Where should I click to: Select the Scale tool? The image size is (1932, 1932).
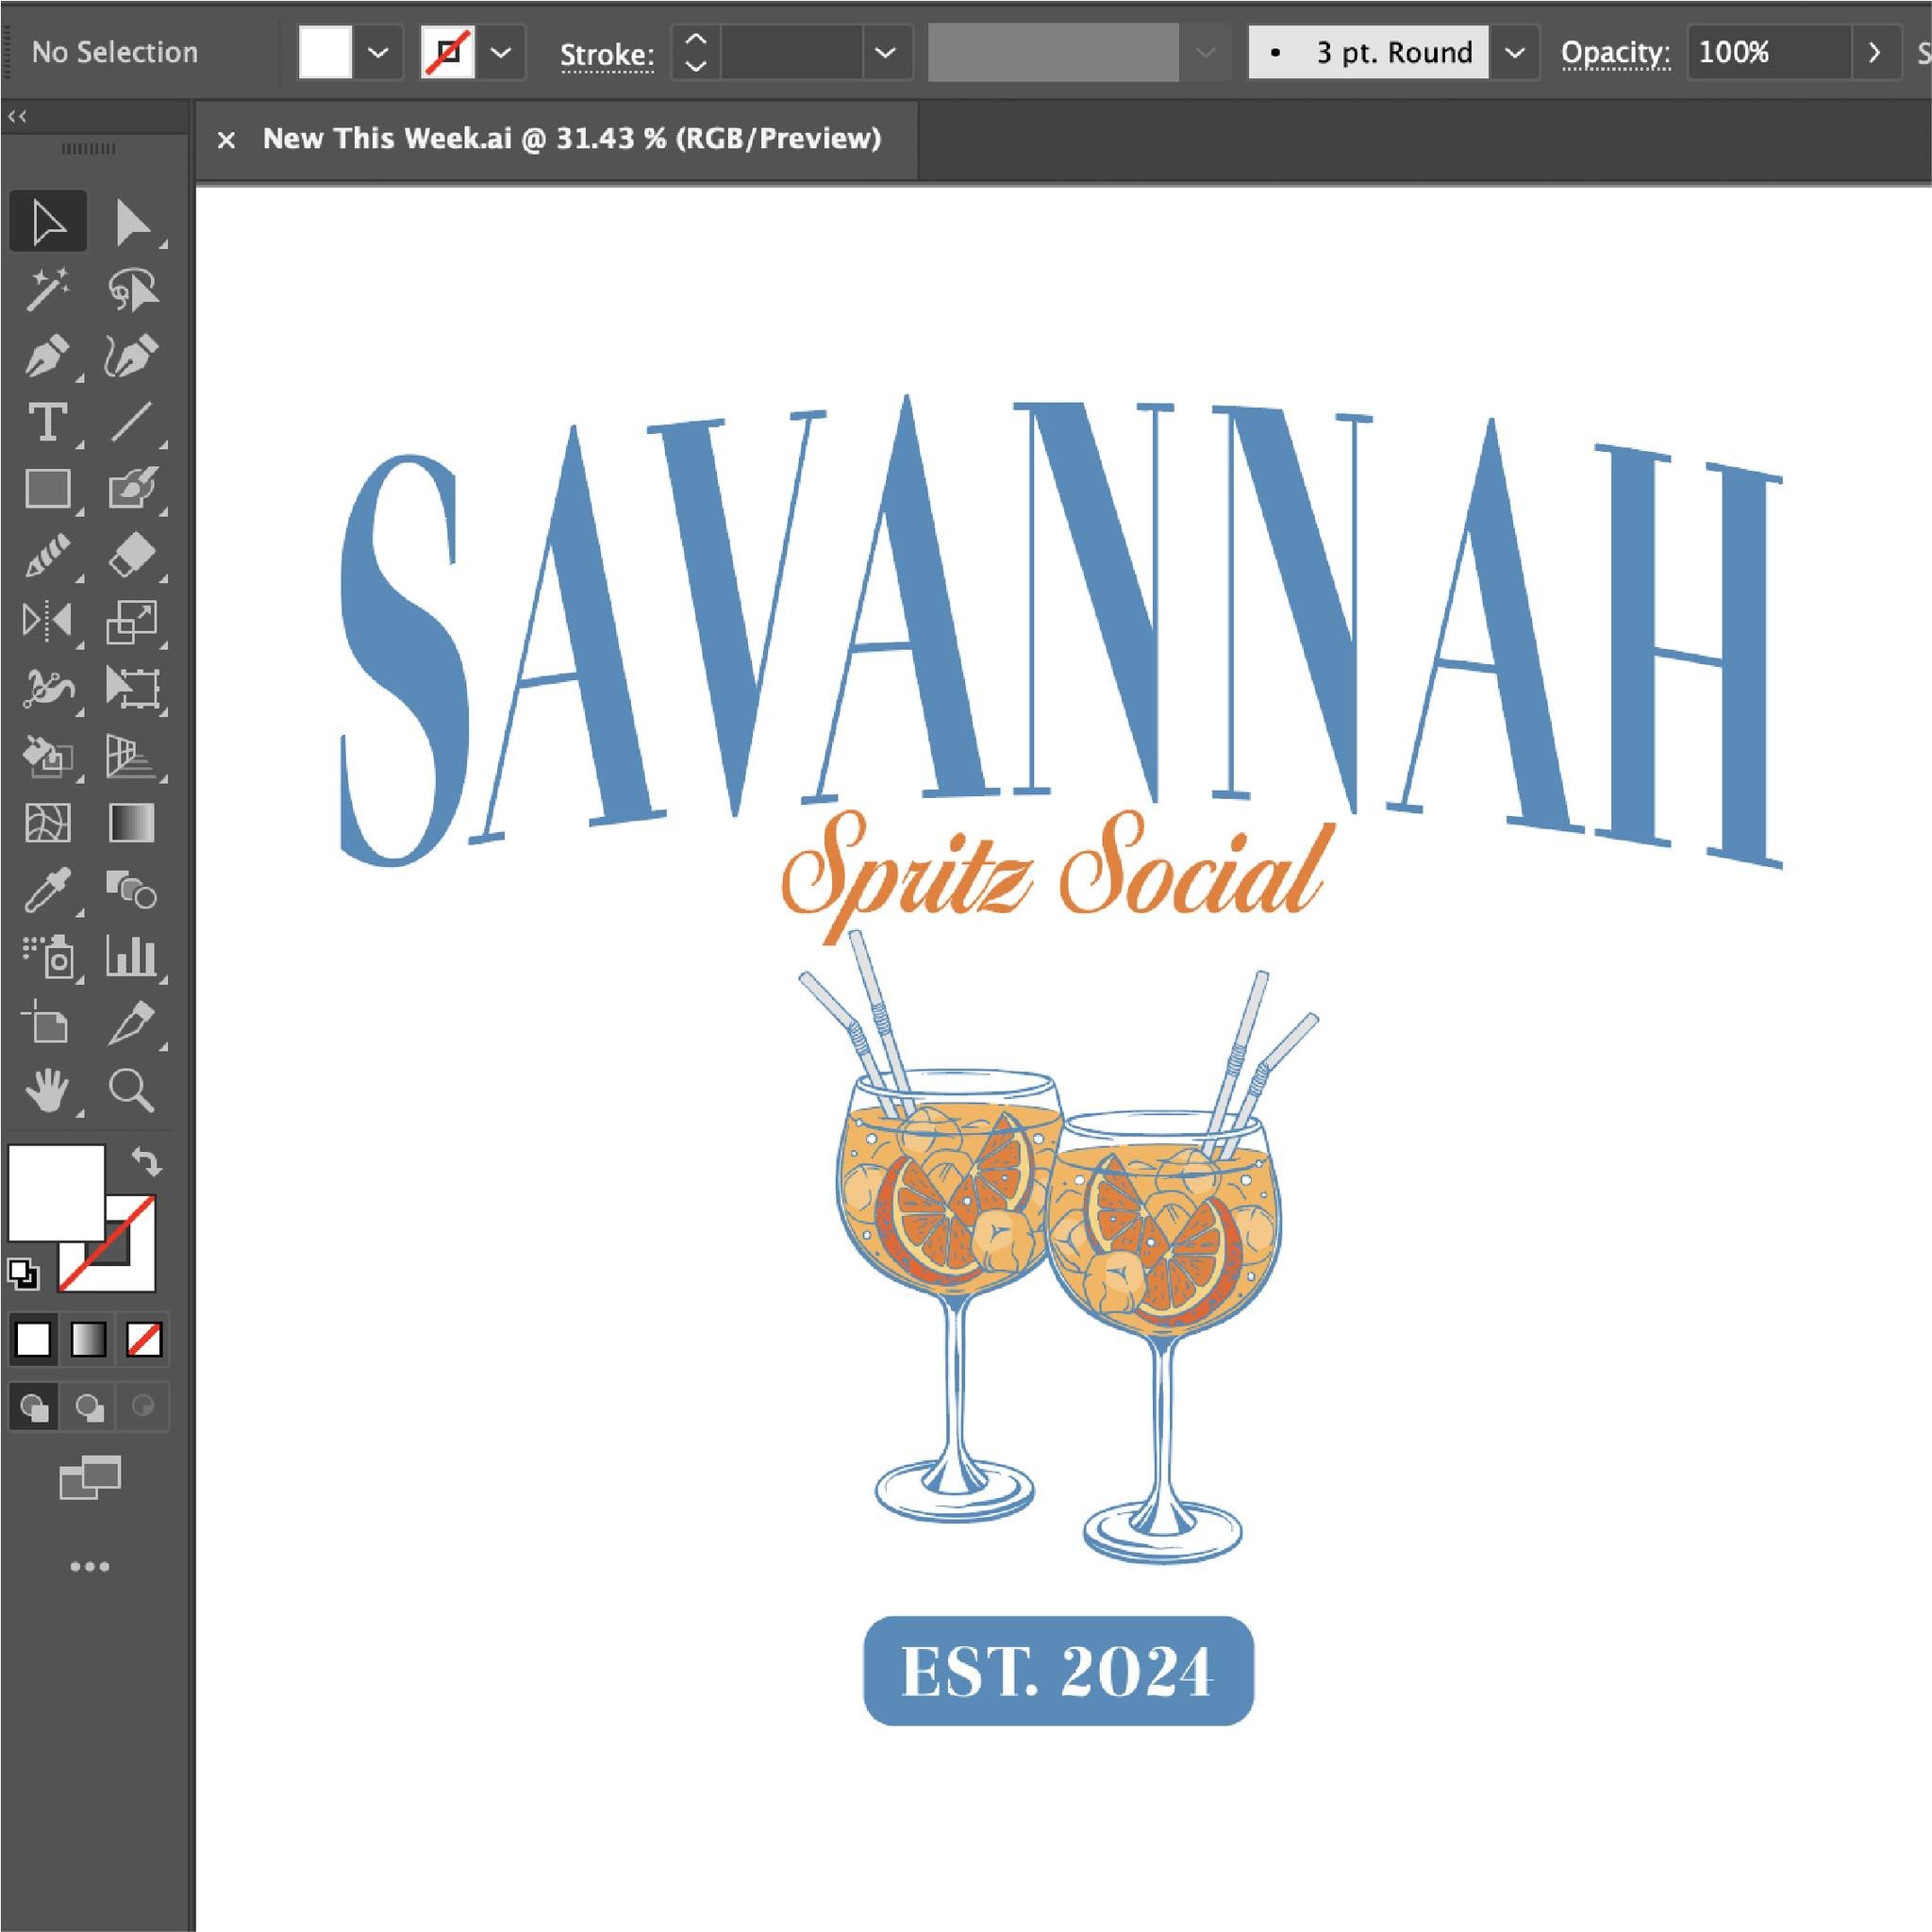coord(132,622)
